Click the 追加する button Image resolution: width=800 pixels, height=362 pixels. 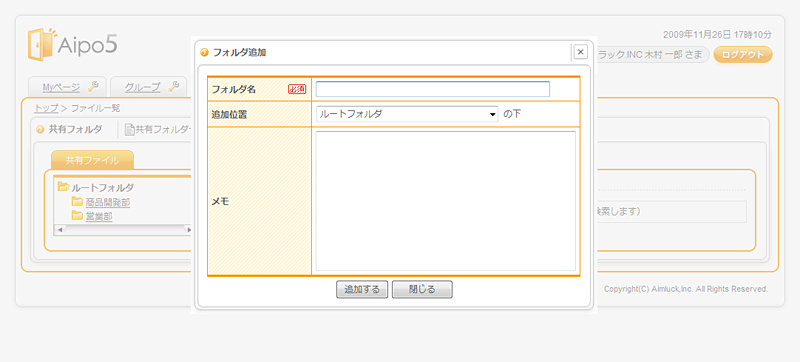(x=362, y=290)
